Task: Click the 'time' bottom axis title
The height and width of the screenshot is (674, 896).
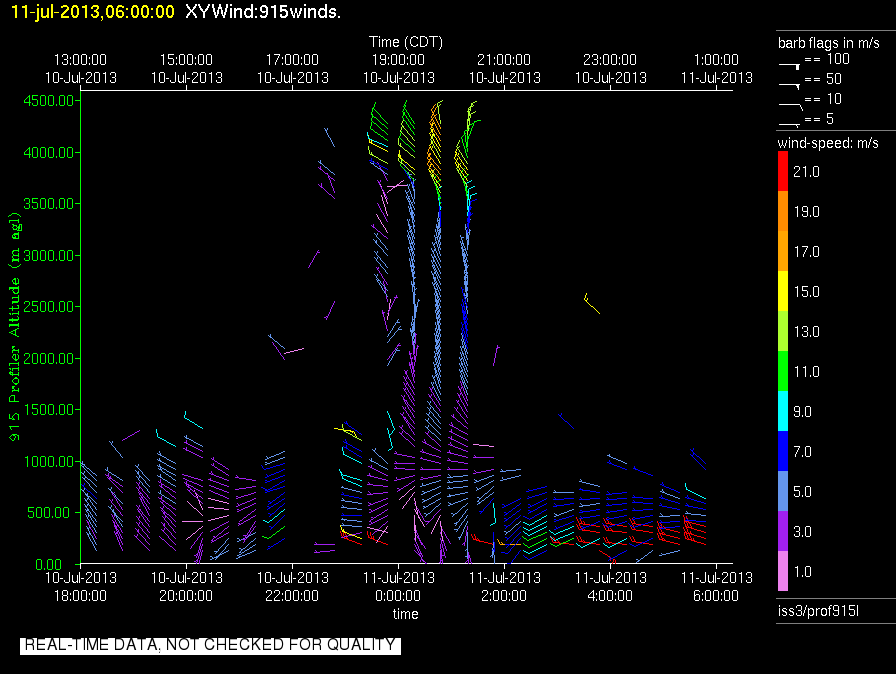Action: click(x=405, y=614)
